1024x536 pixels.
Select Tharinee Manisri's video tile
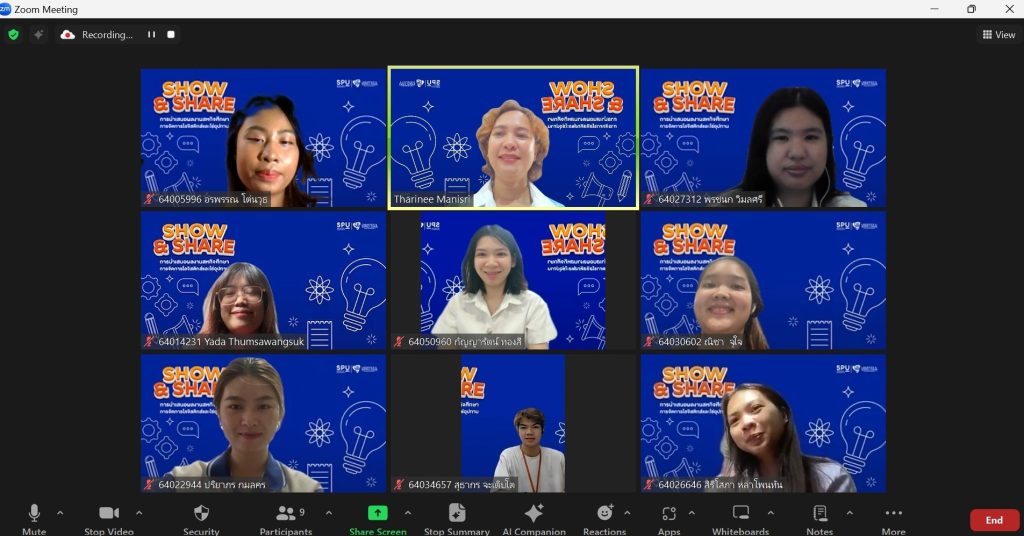pos(513,138)
